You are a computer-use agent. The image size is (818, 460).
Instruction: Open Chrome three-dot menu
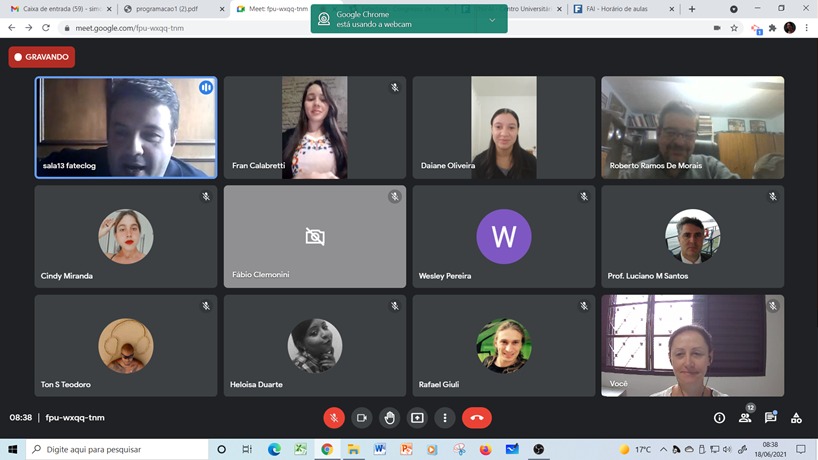coord(807,28)
